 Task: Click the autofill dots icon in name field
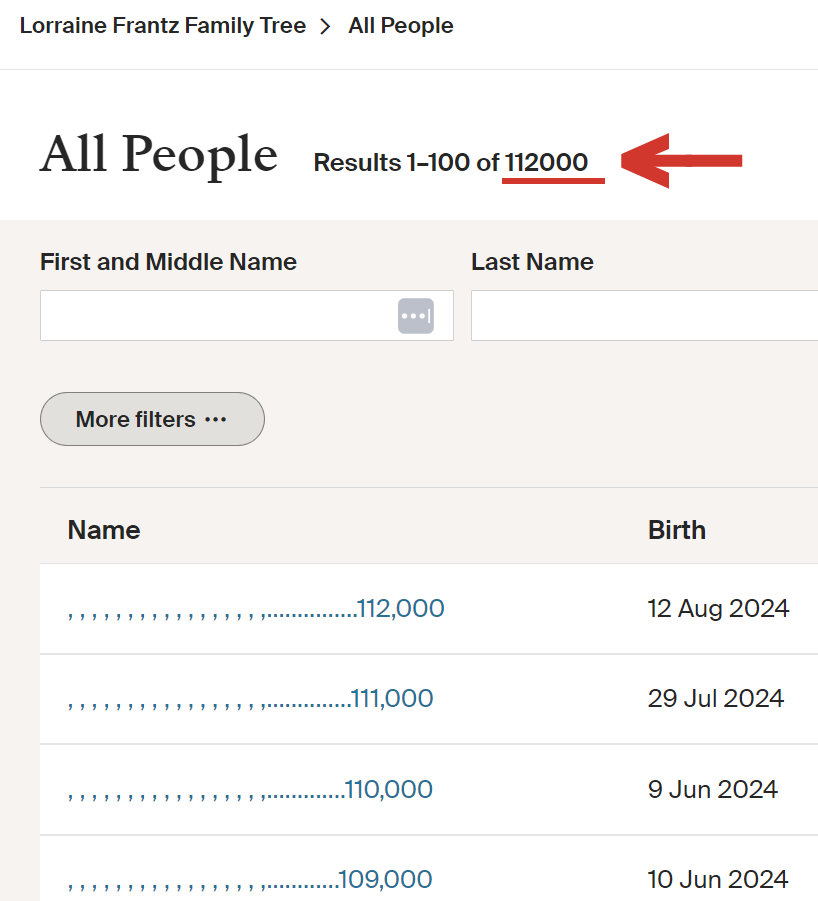pyautogui.click(x=415, y=315)
